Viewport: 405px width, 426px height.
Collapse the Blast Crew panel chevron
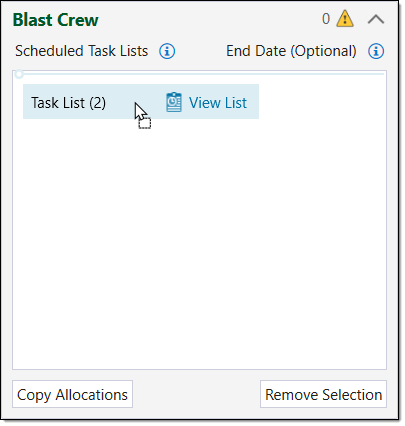click(376, 19)
